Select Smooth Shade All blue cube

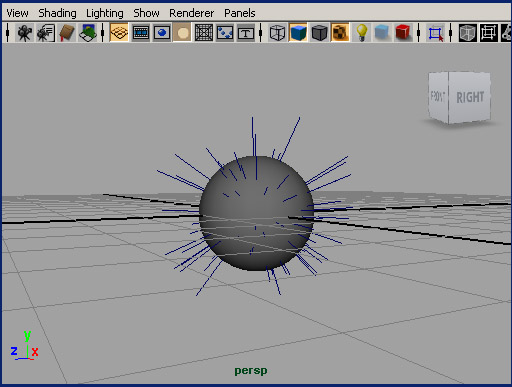[x=298, y=33]
